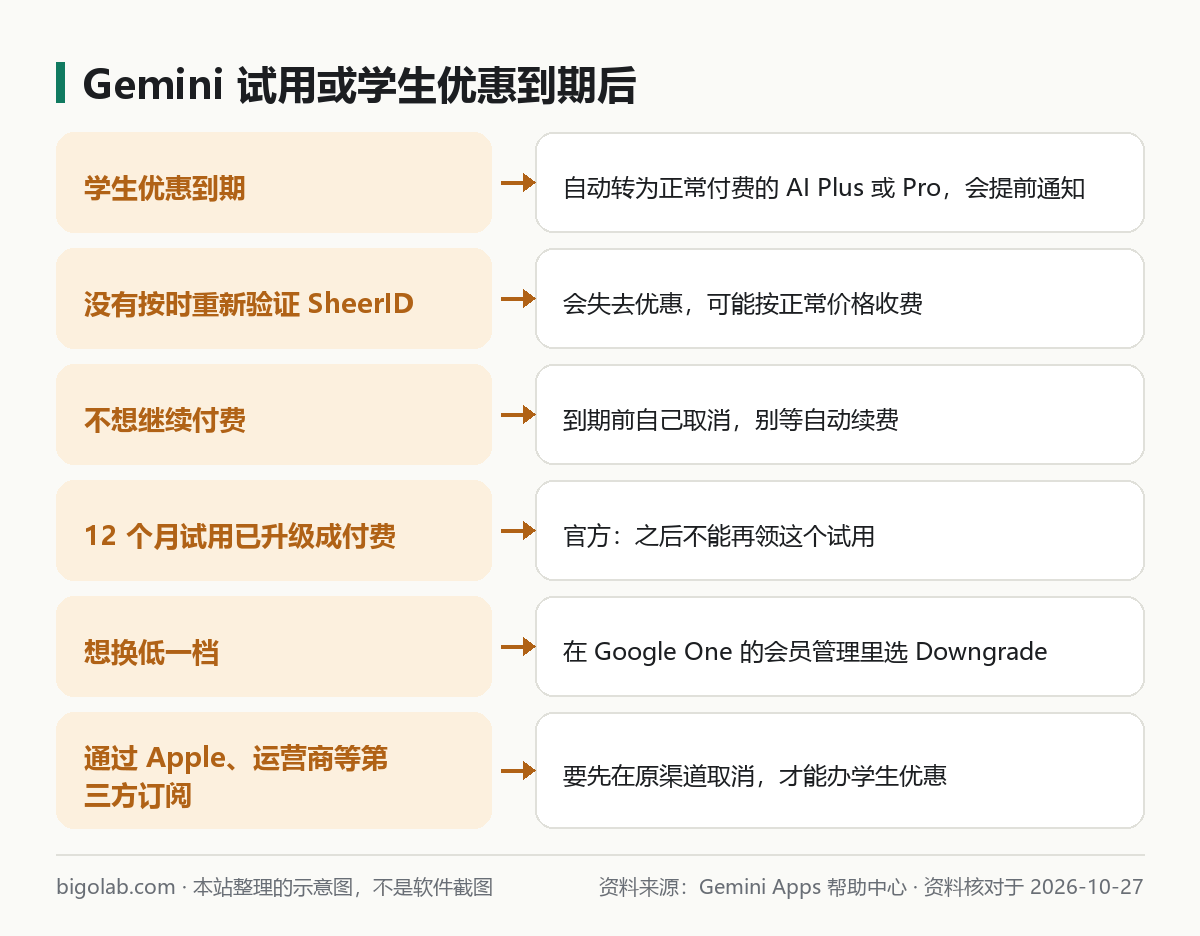
Task: Click the text "自动转为正常付费的 AI Plus 或 Pro，会提前通知"
Action: pyautogui.click(x=824, y=188)
